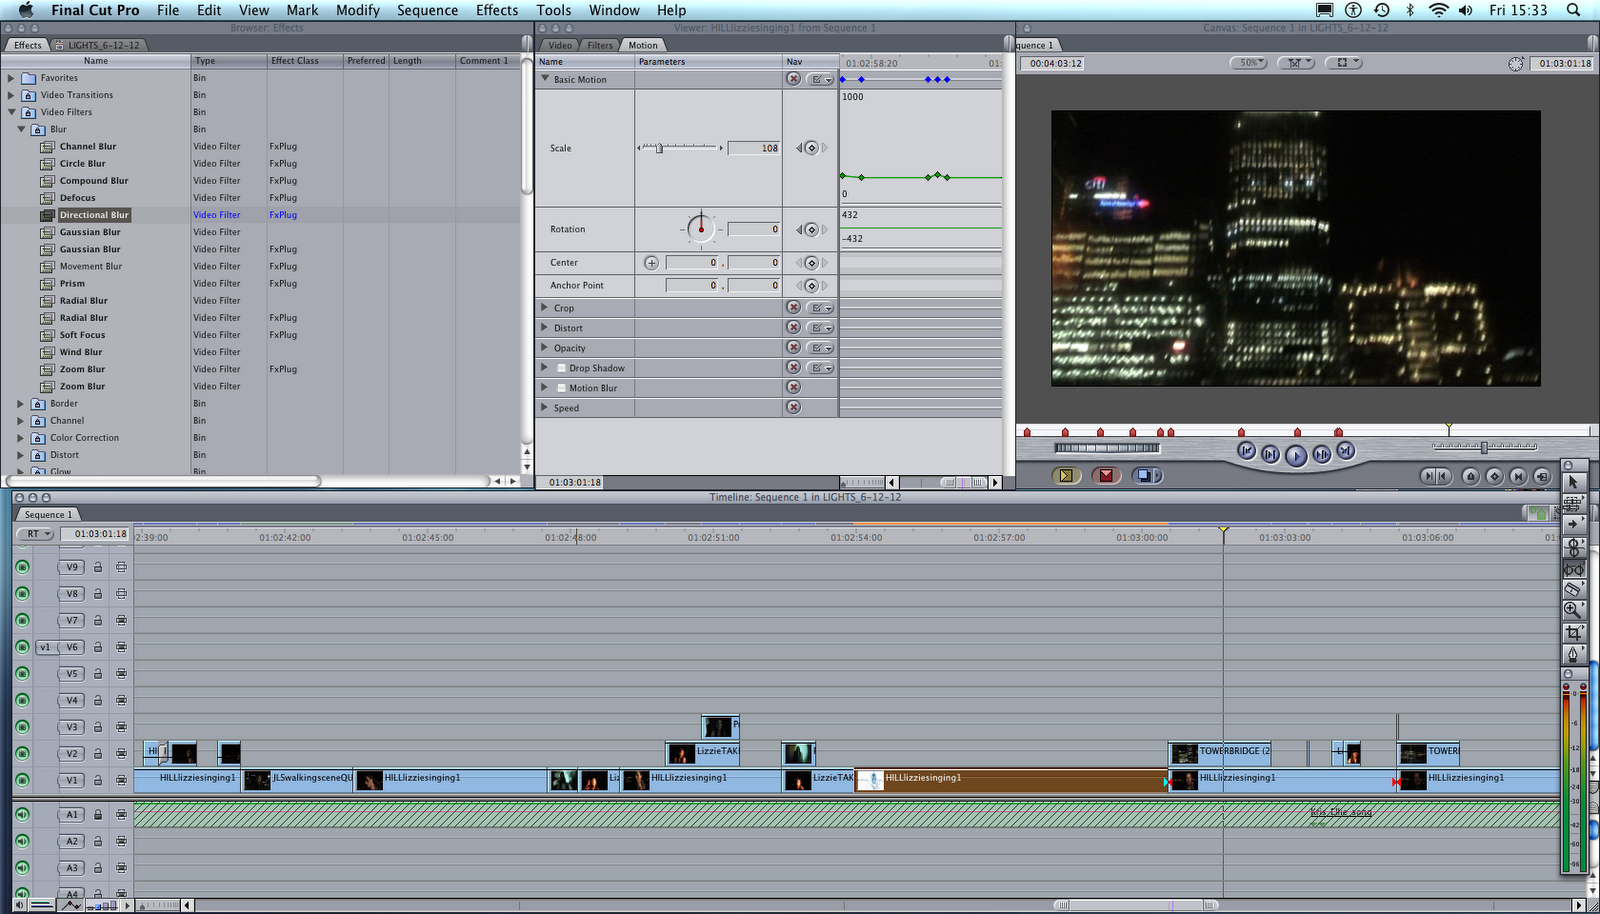This screenshot has width=1600, height=914.
Task: Select the highlighted HILLlizziesinging1 clip
Action: pyautogui.click(x=1010, y=781)
